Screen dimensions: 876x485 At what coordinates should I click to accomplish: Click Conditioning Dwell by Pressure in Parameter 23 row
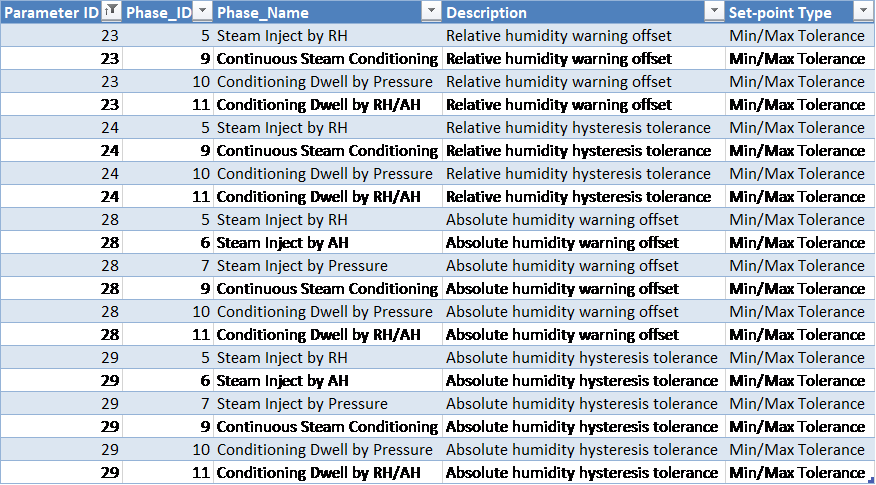tap(325, 82)
